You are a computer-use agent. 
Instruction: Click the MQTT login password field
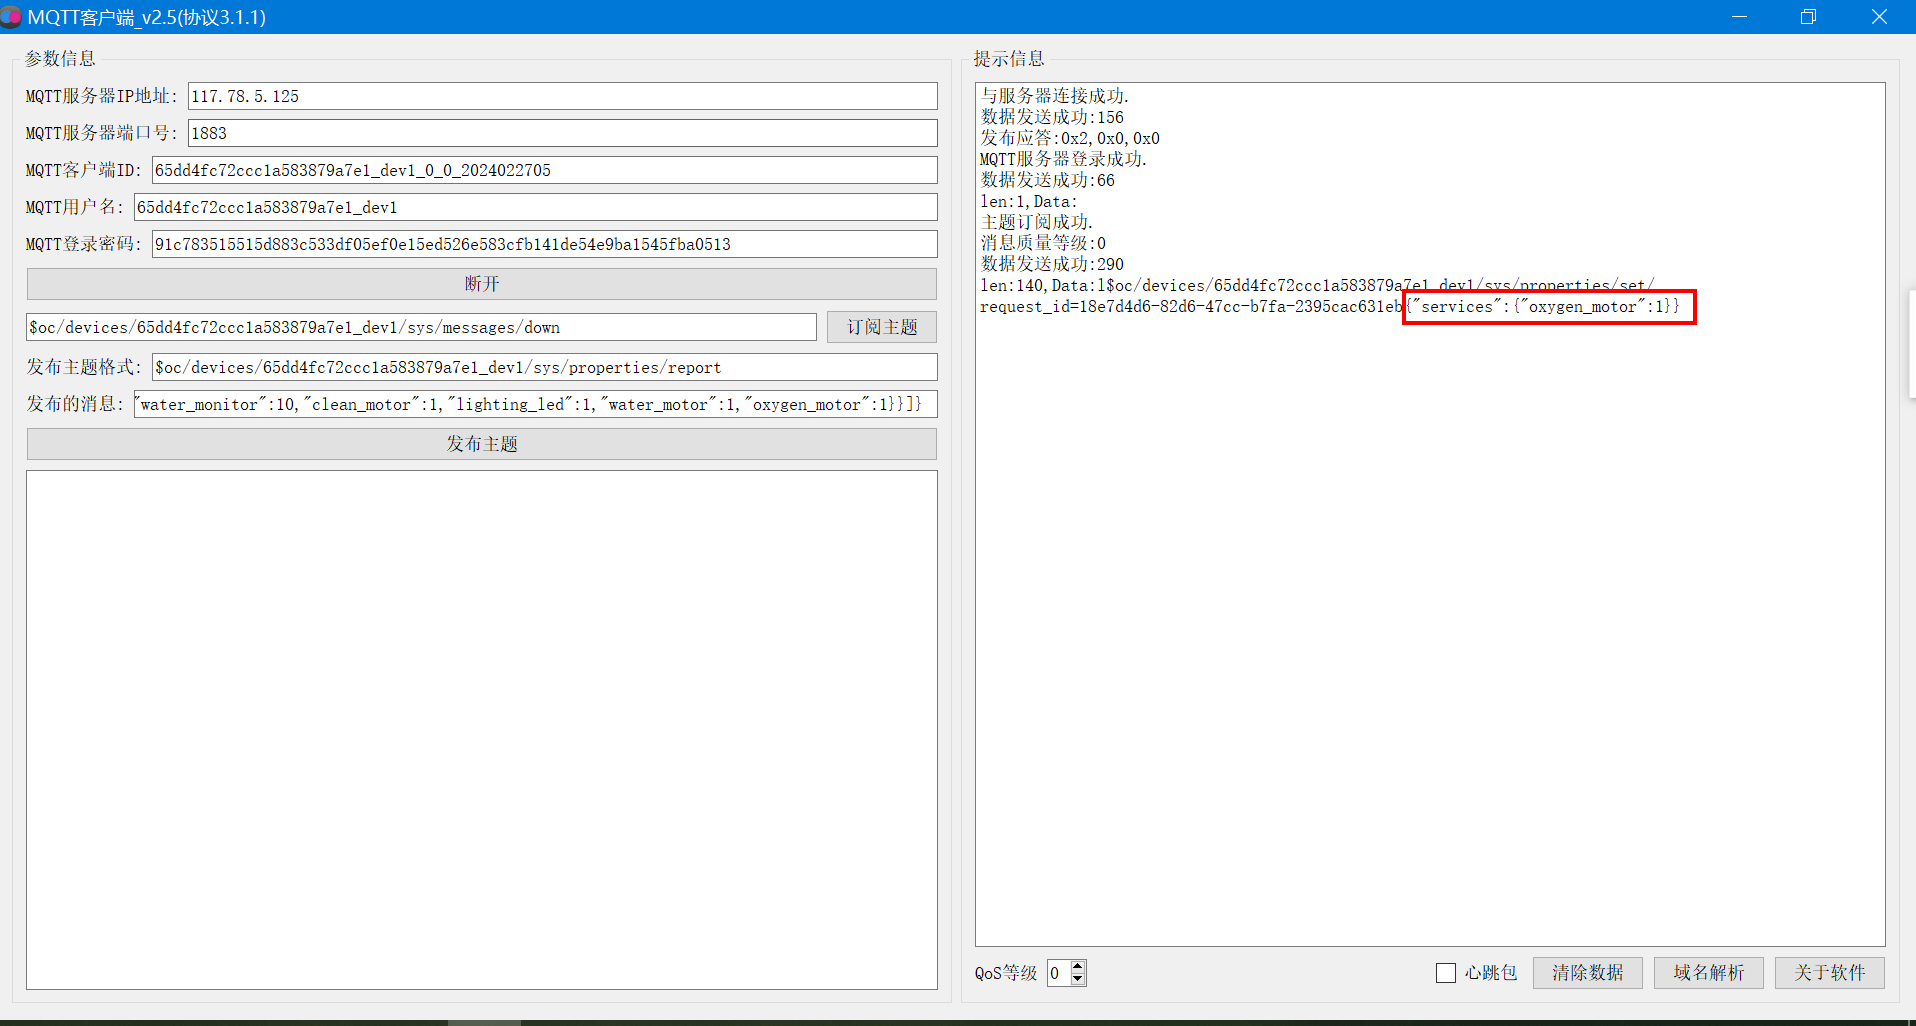pyautogui.click(x=545, y=244)
